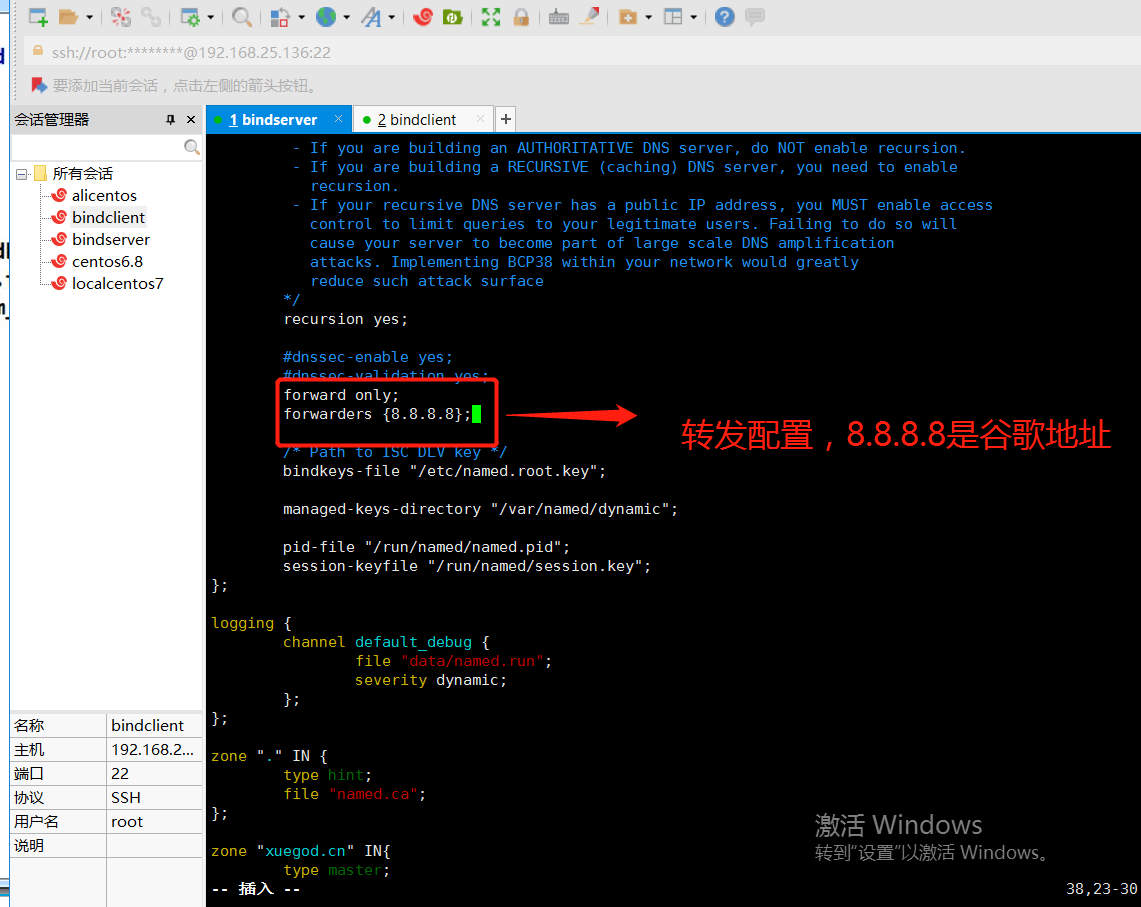Click the 说明 property row label
The image size is (1141, 907).
coord(29,845)
